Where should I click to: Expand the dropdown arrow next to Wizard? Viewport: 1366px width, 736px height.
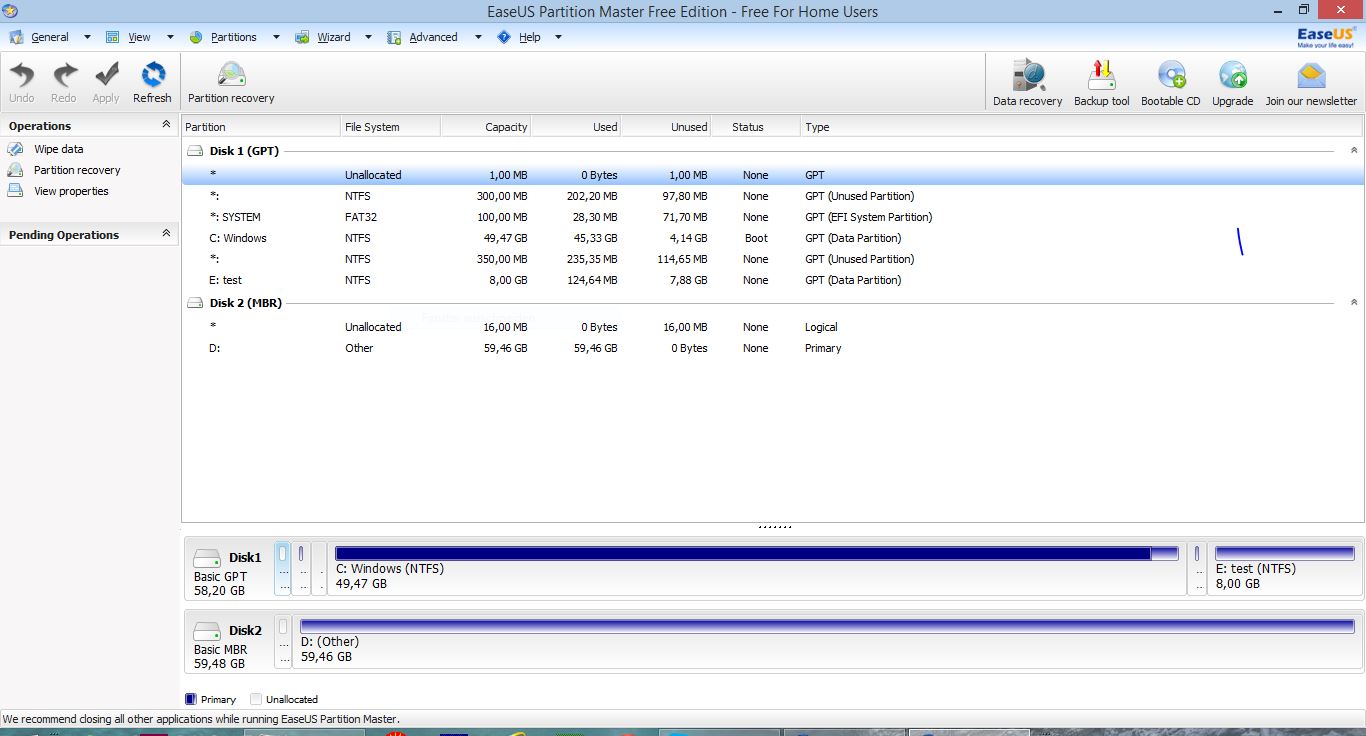368,37
